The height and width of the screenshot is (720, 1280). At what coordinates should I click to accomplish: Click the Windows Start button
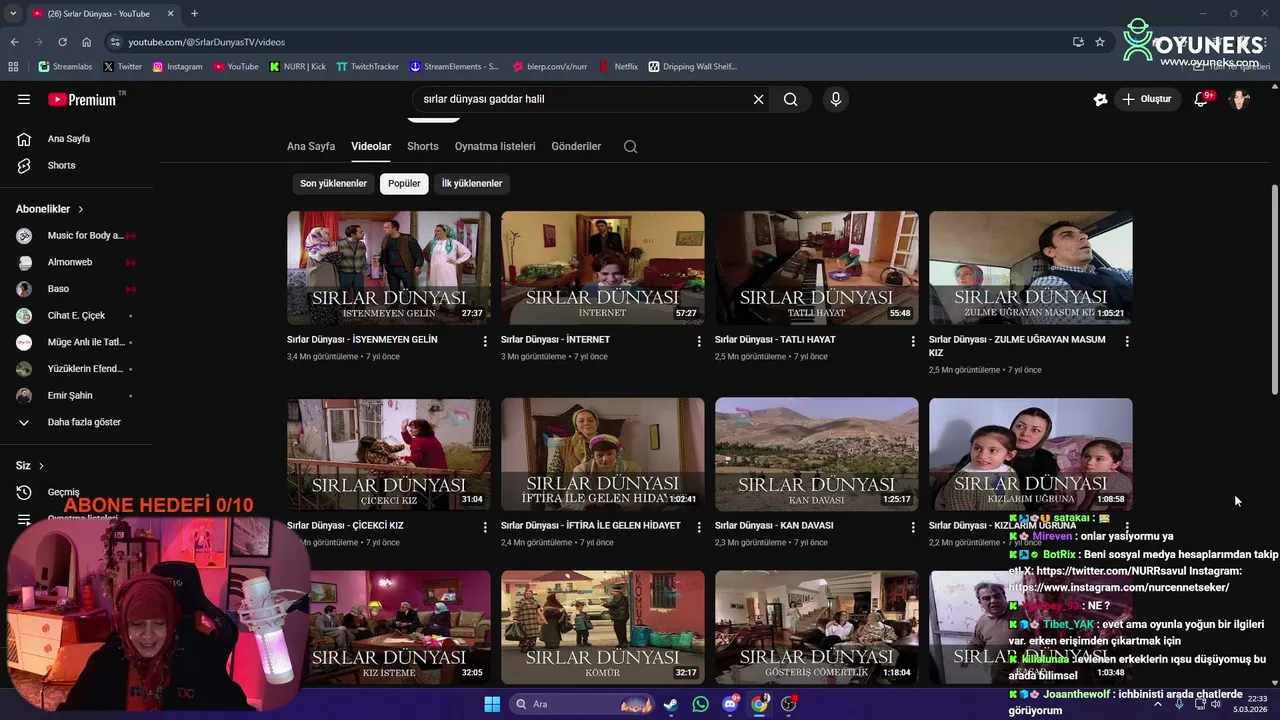492,704
